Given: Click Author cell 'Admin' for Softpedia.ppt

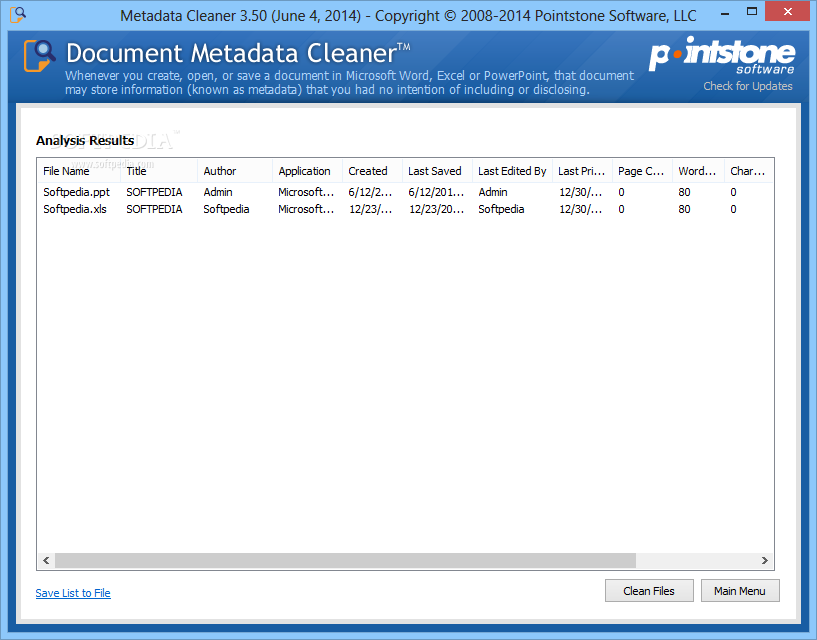Looking at the screenshot, I should click(x=218, y=192).
